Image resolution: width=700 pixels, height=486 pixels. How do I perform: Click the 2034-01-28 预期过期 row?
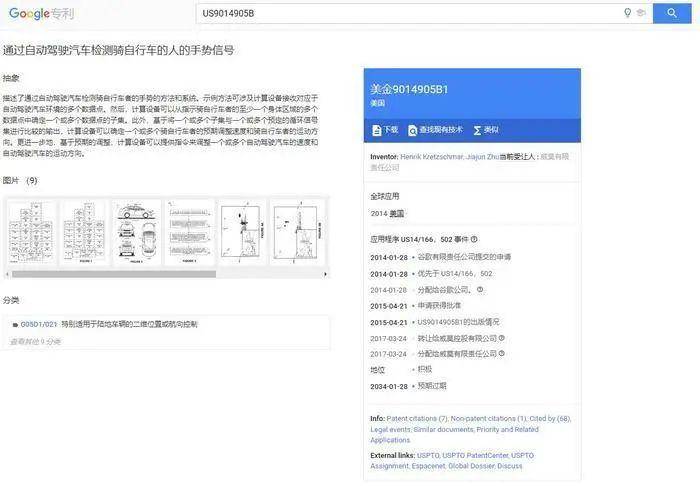point(408,386)
